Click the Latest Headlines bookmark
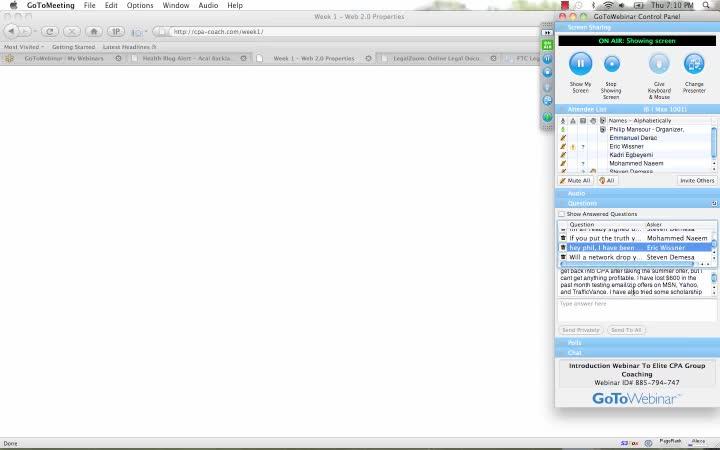This screenshot has height=450, width=720. (x=129, y=47)
